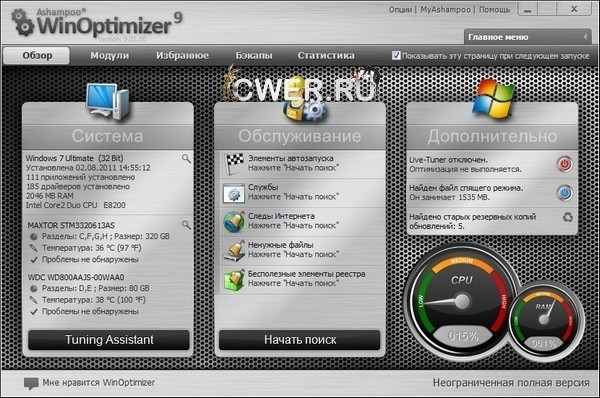Screen dimensions: 600x398
Task: Open the Помощь menu
Action: [494, 10]
